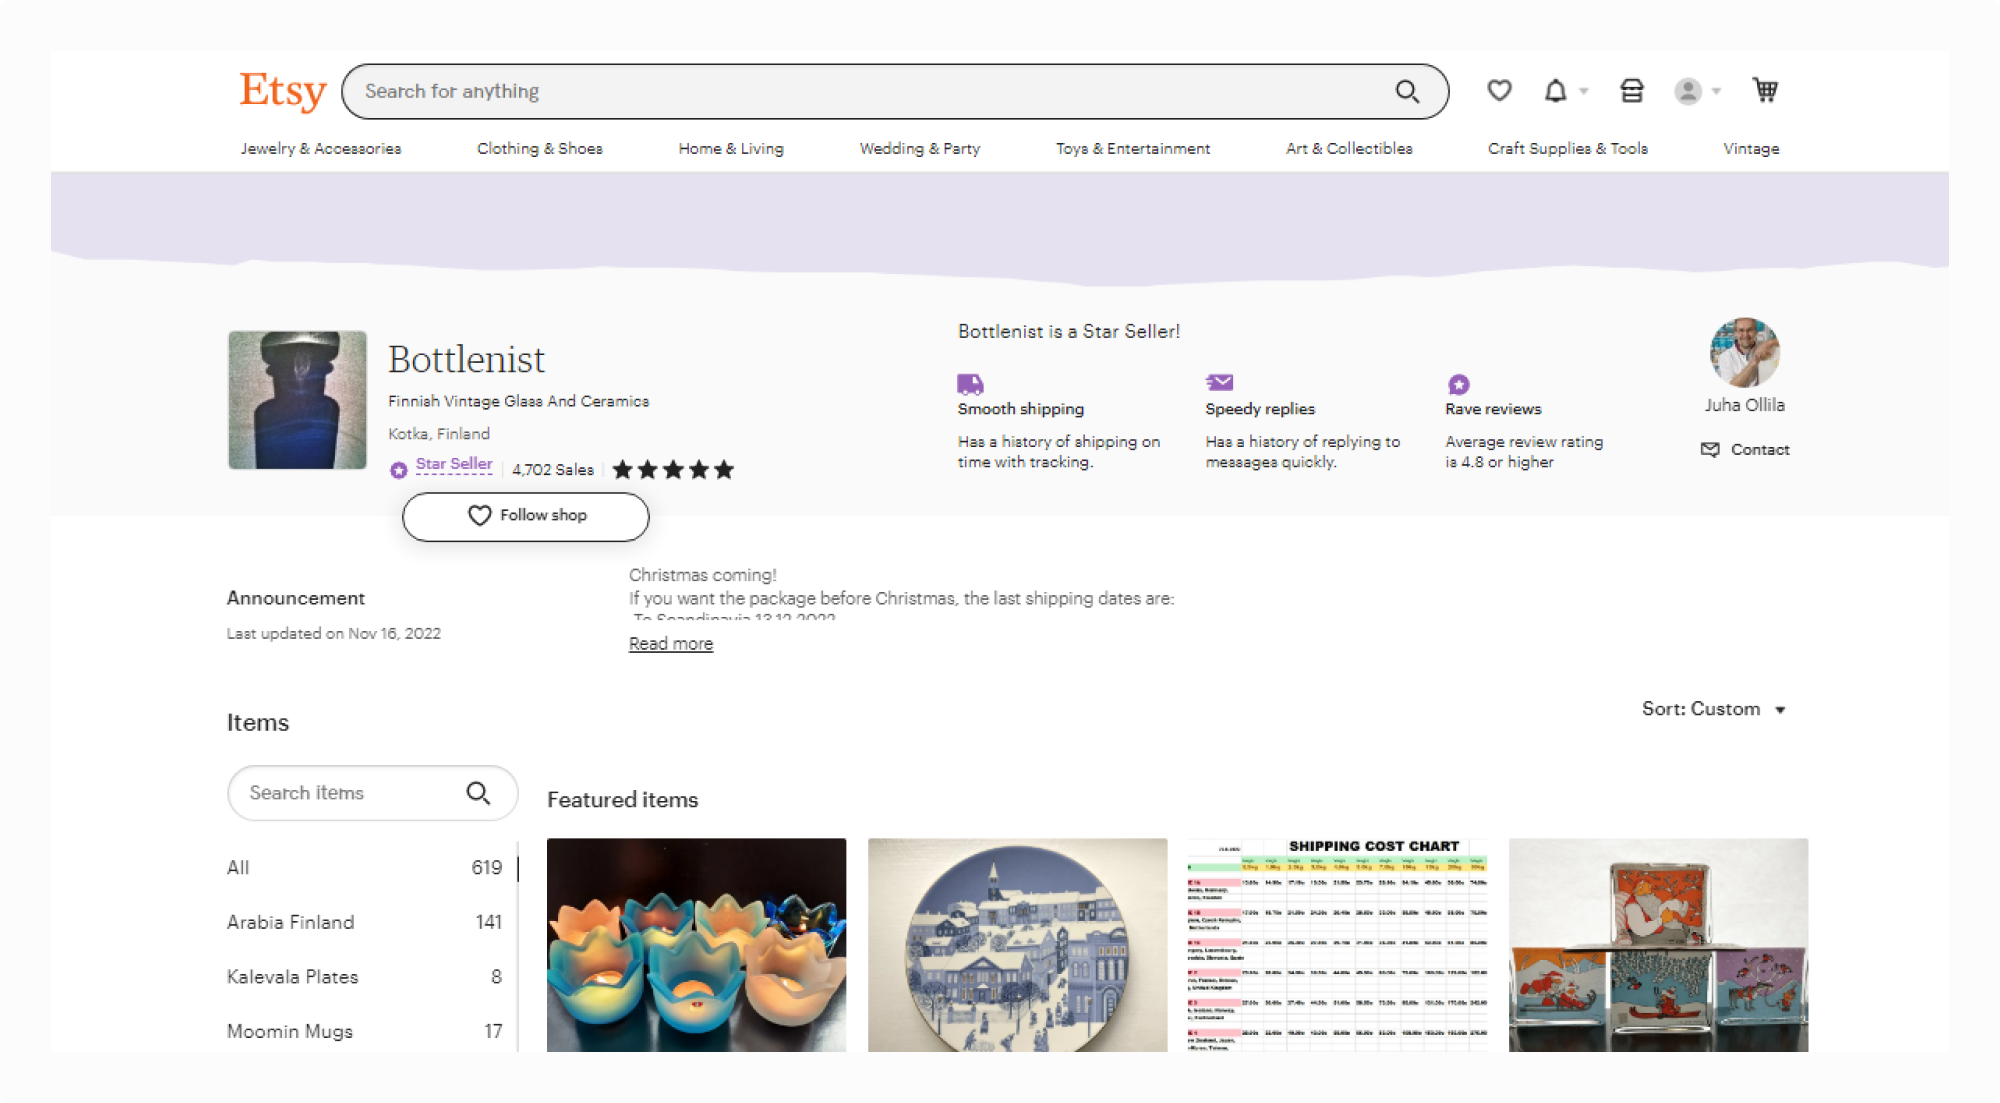The height and width of the screenshot is (1103, 2000).
Task: Open Craft Supplies & Tools category
Action: (x=1567, y=149)
